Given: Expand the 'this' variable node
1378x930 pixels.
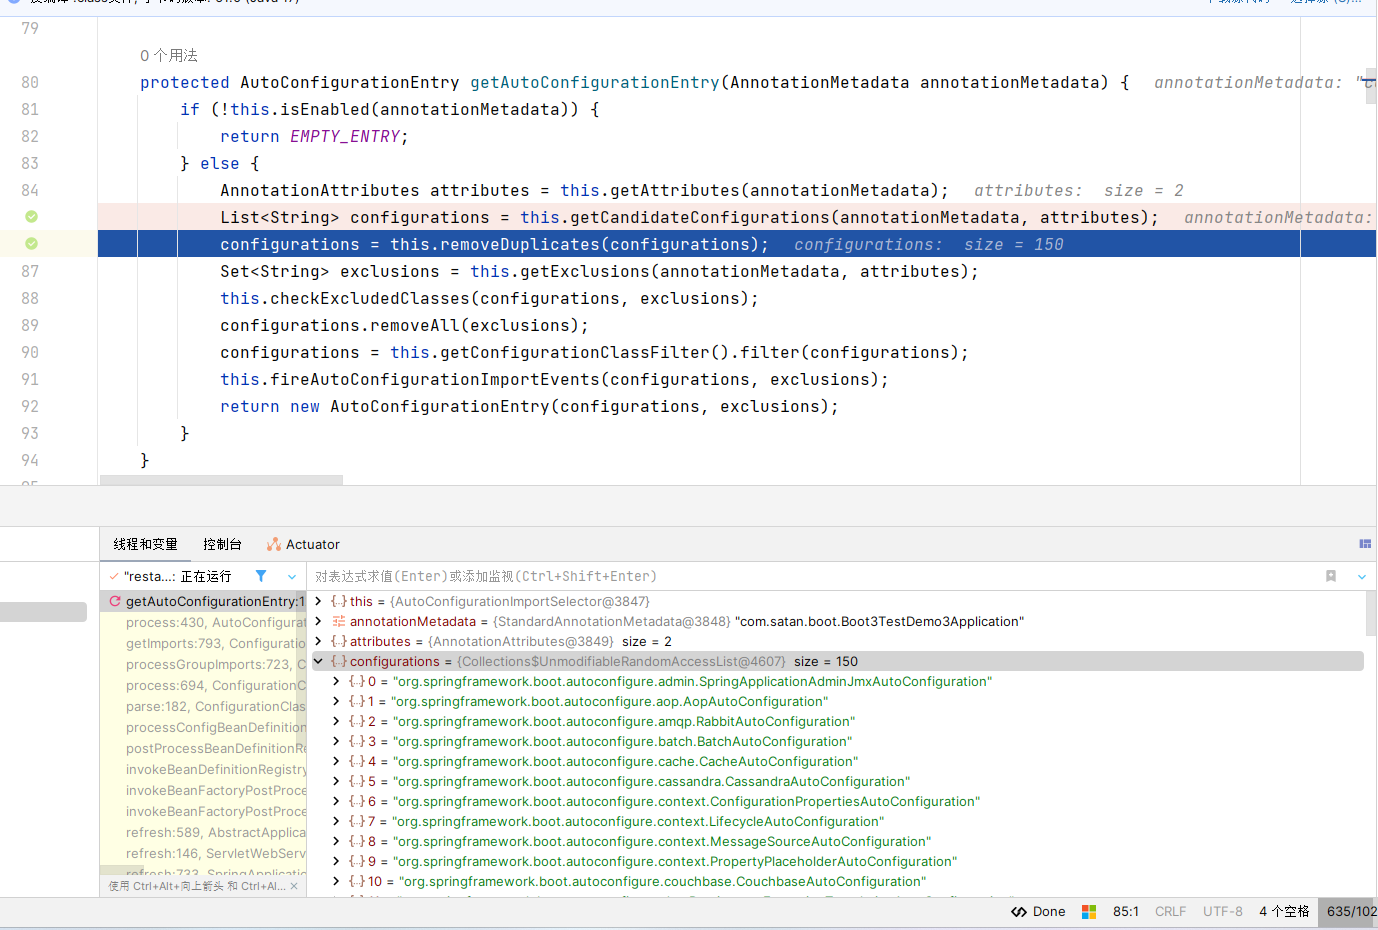Looking at the screenshot, I should point(318,601).
